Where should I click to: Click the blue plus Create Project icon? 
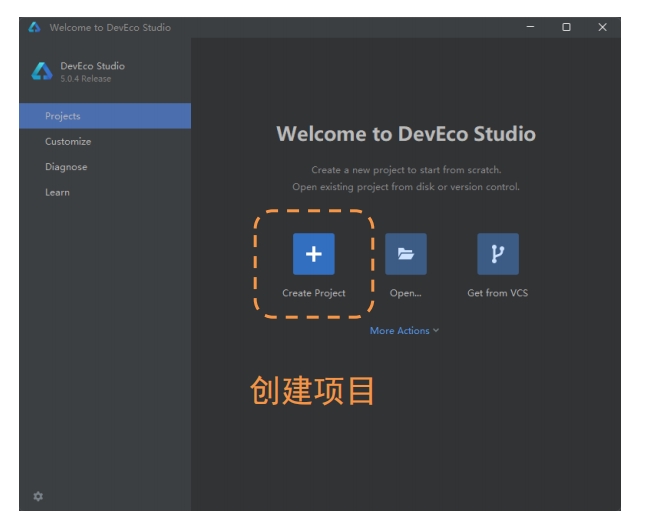click(313, 254)
